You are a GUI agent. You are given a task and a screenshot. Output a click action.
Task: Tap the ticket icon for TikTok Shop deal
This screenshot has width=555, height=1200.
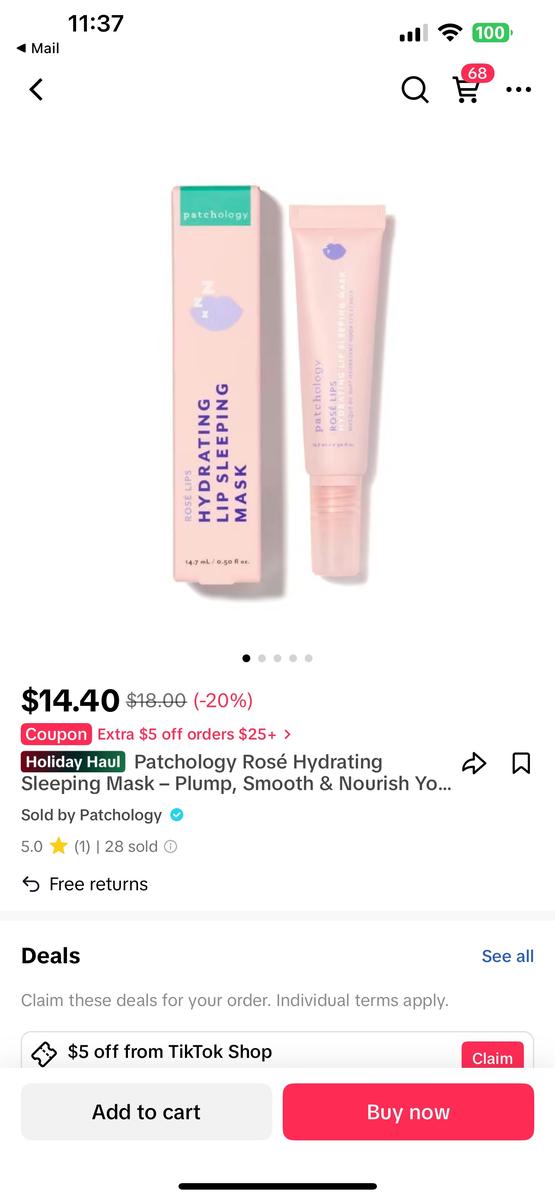pyautogui.click(x=44, y=1054)
